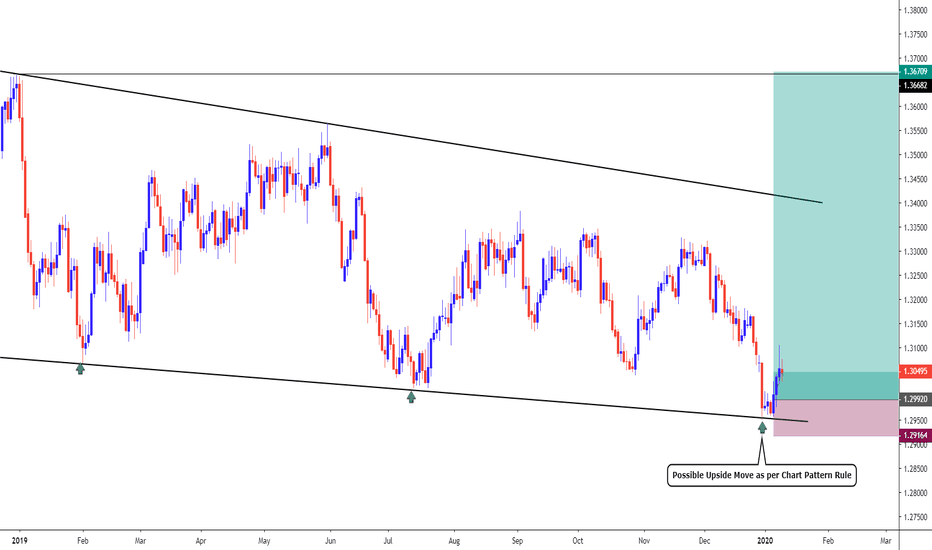This screenshot has height=550, width=932.
Task: Click the green up arrow below February 2019 low
Action: click(x=81, y=369)
